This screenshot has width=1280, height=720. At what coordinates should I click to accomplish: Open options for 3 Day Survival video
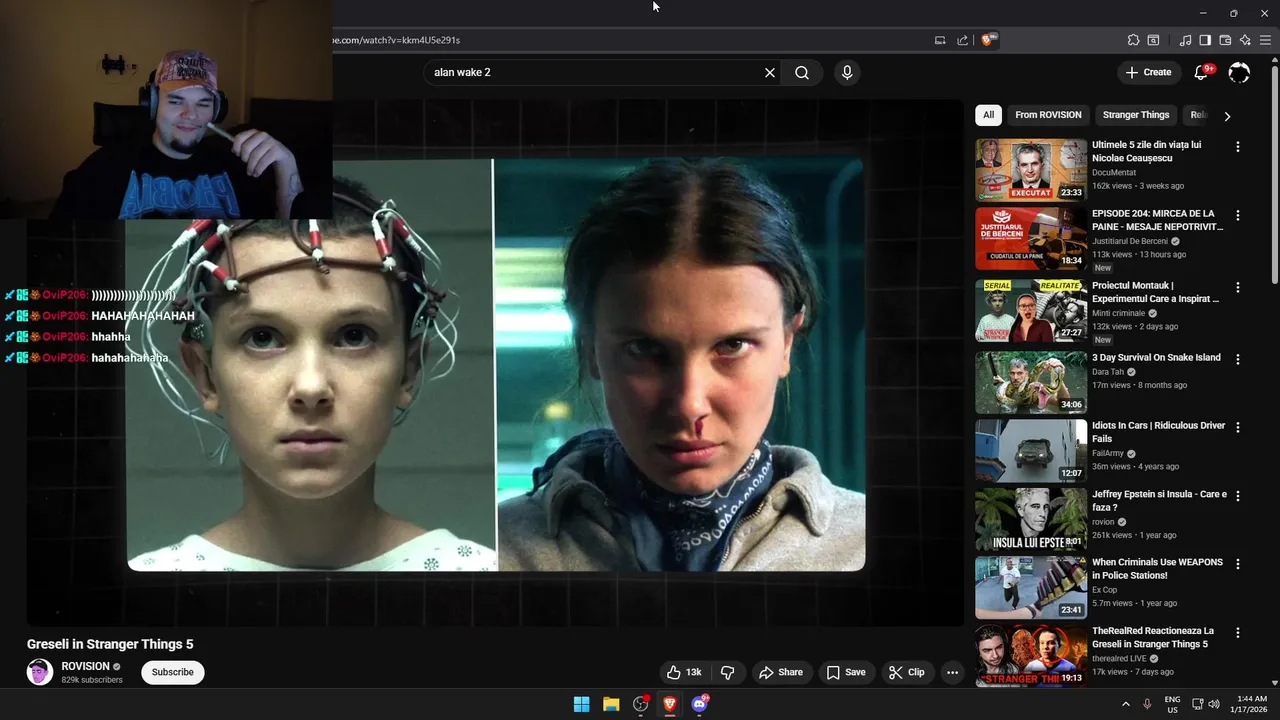pyautogui.click(x=1238, y=359)
